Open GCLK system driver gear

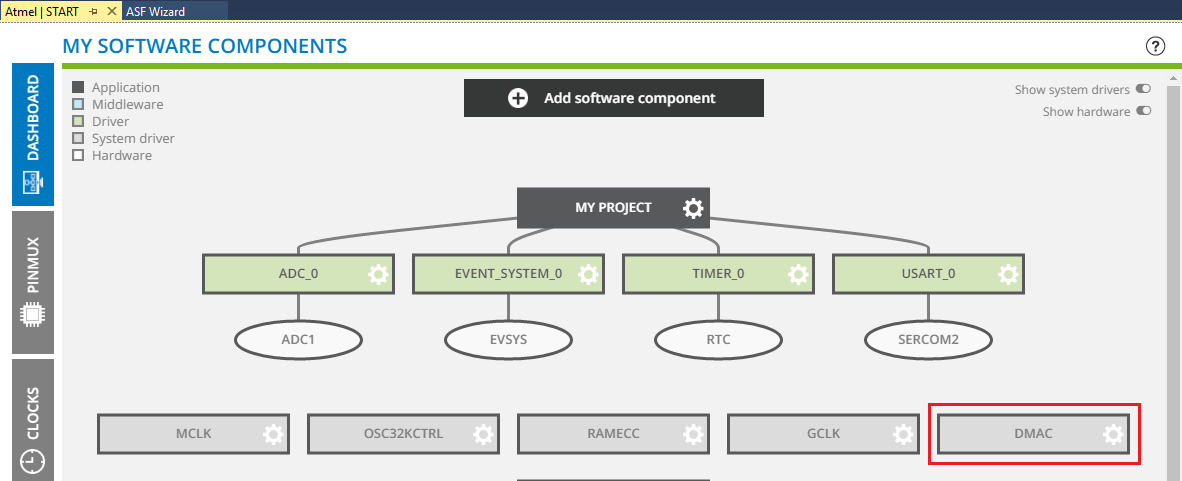tap(903, 434)
